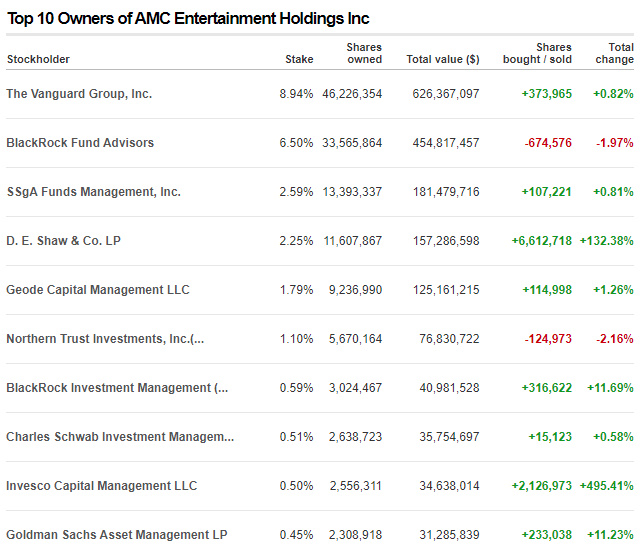The image size is (640, 551).
Task: Click the Shares owned column header
Action: point(364,53)
